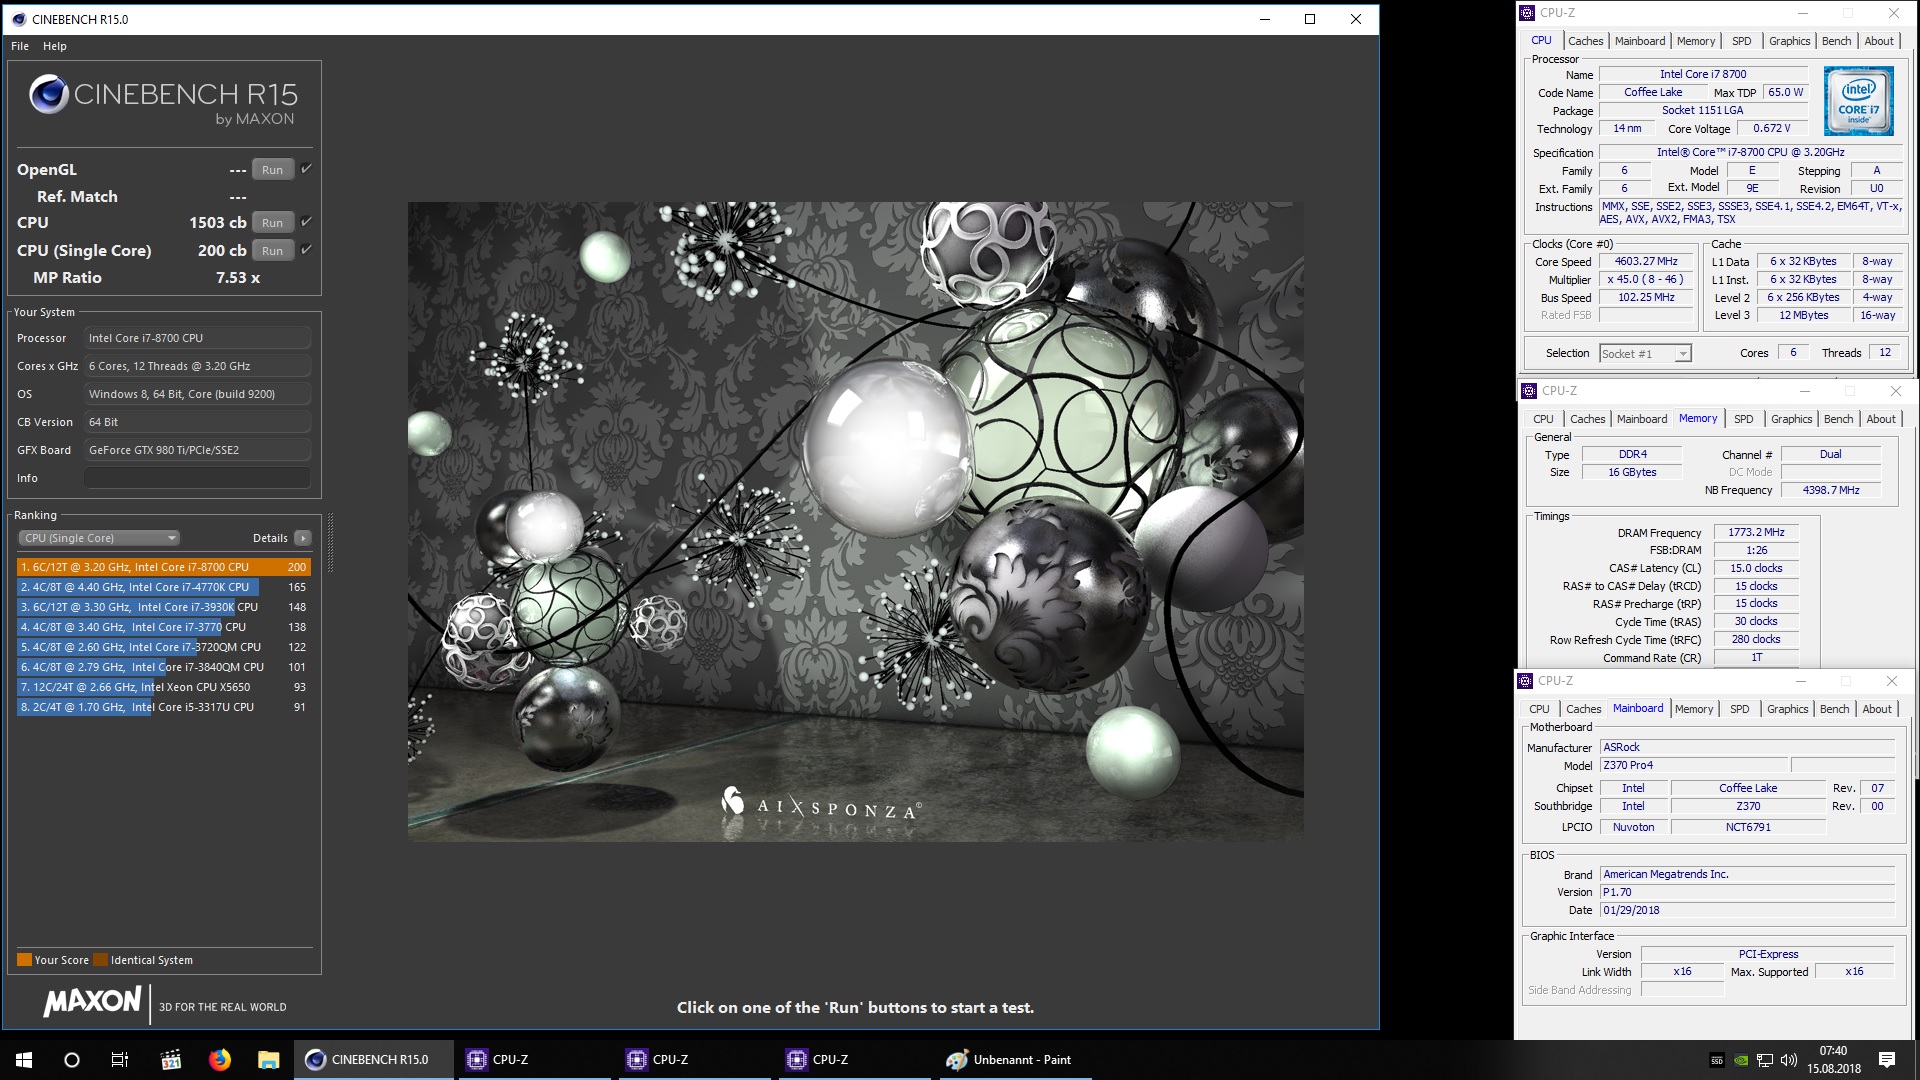Click the orange Your Score legend swatch

[24, 960]
